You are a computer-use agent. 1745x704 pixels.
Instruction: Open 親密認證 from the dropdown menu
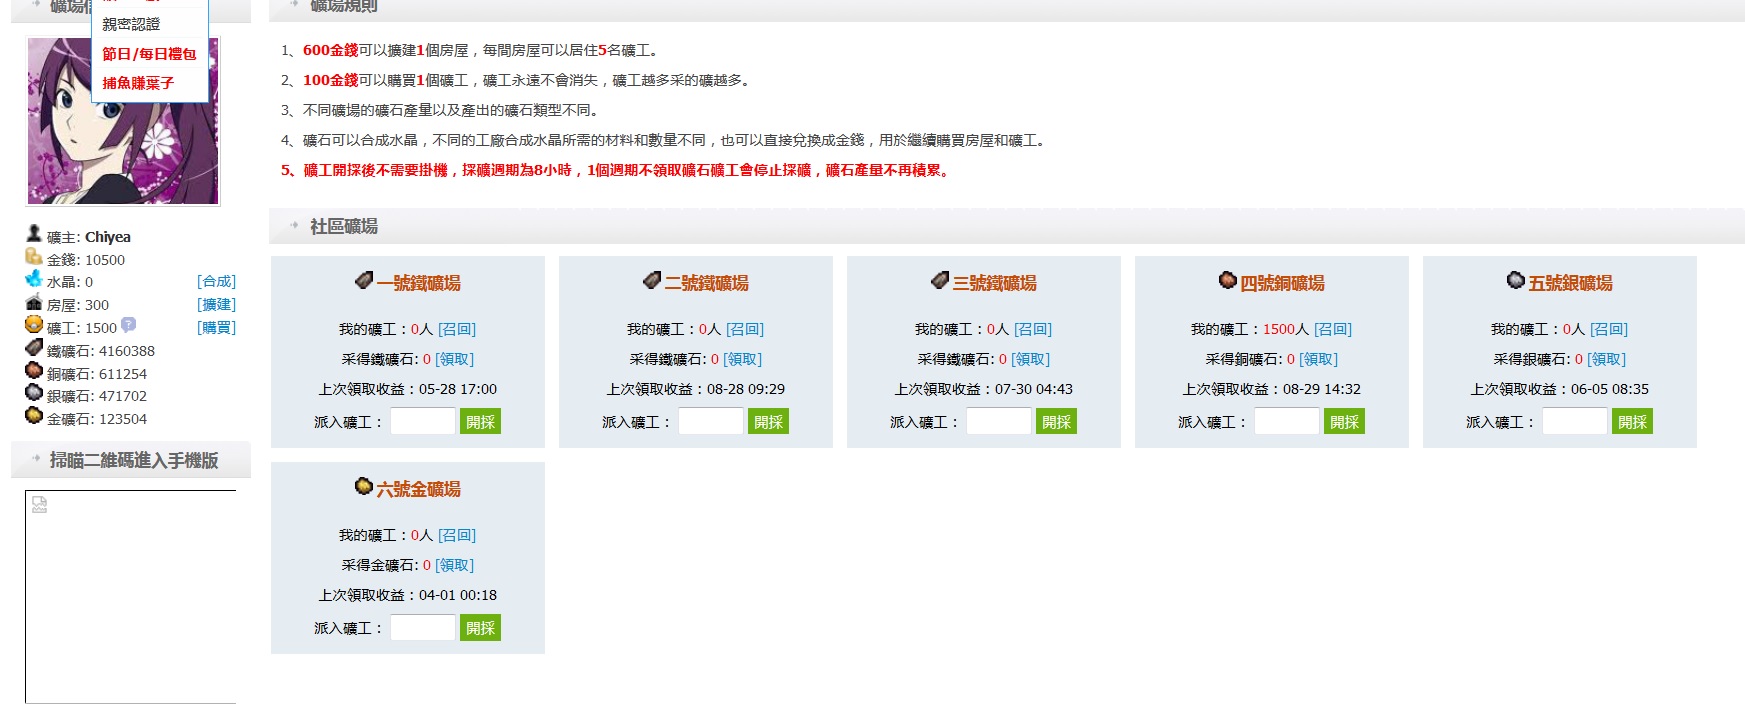(131, 24)
